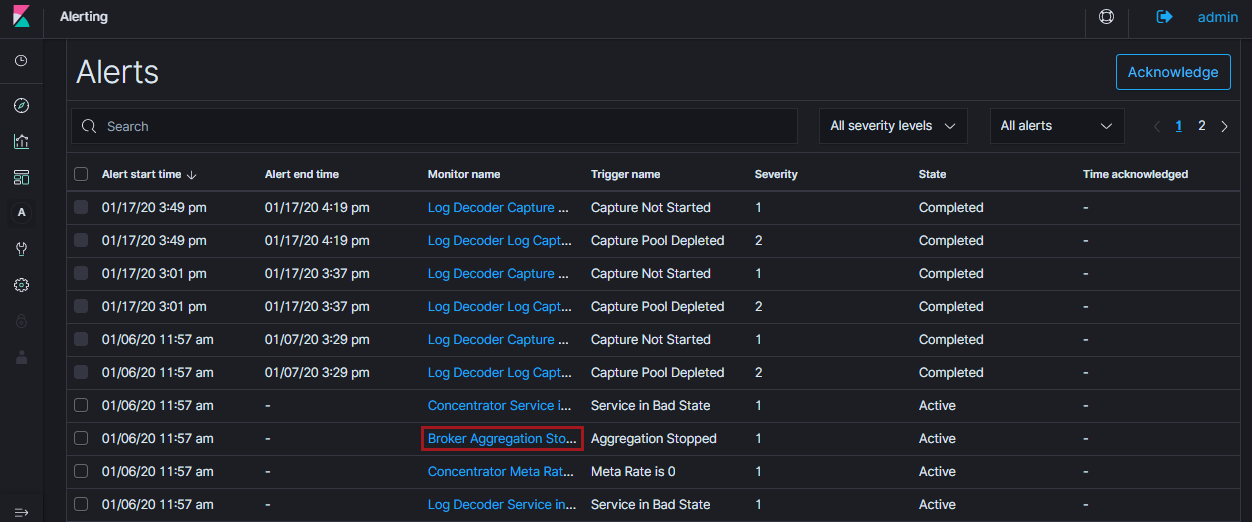Click the Kibana logo in the top-left

[x=21, y=17]
